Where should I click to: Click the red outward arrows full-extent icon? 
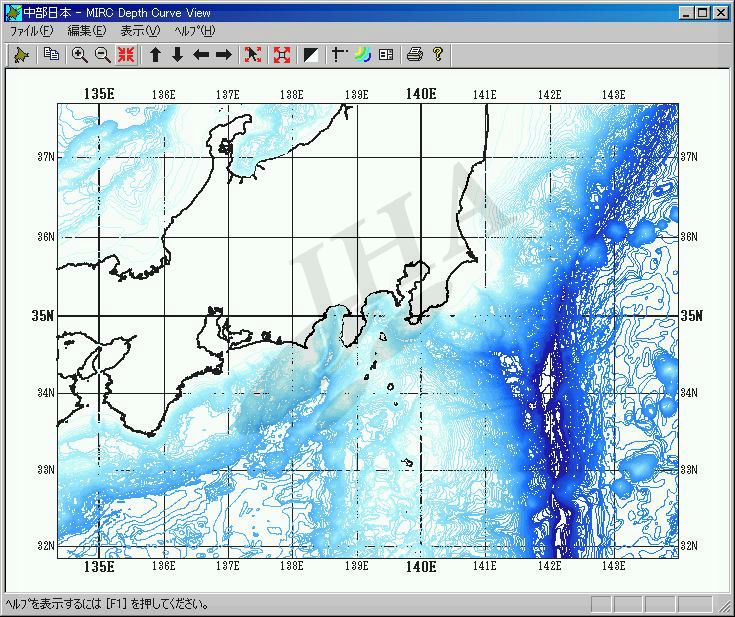282,55
